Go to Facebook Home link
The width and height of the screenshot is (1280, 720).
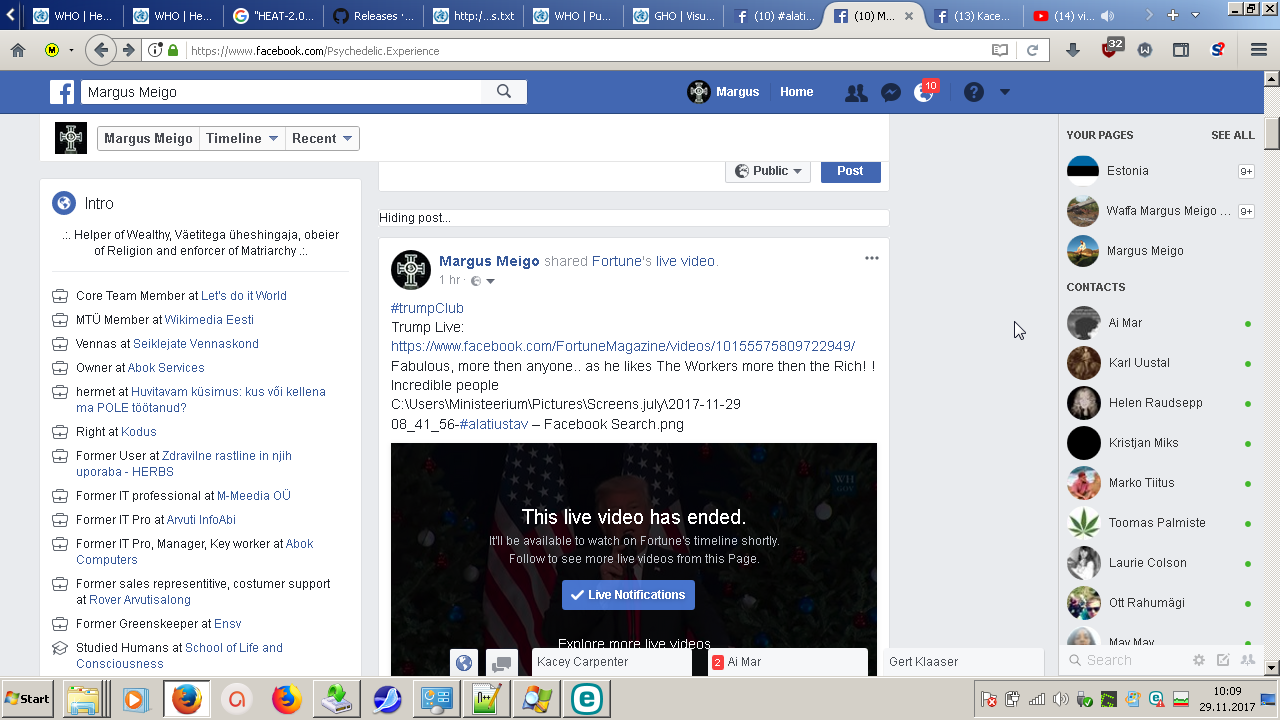coord(797,92)
